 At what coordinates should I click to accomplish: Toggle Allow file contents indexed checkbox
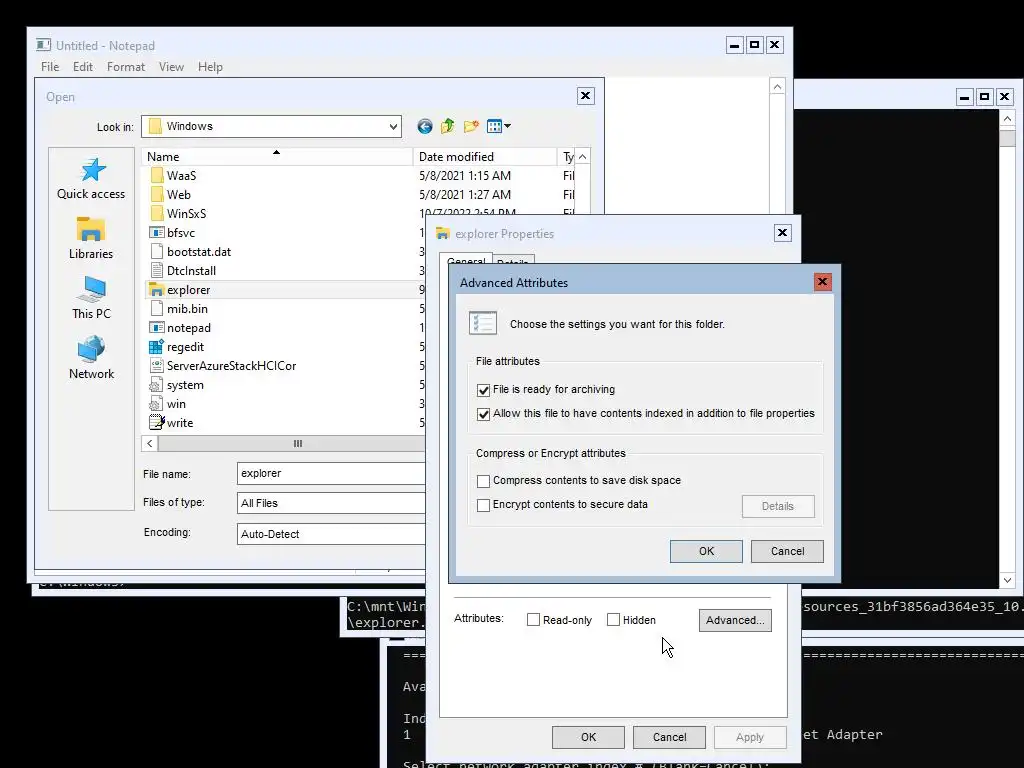click(x=483, y=414)
